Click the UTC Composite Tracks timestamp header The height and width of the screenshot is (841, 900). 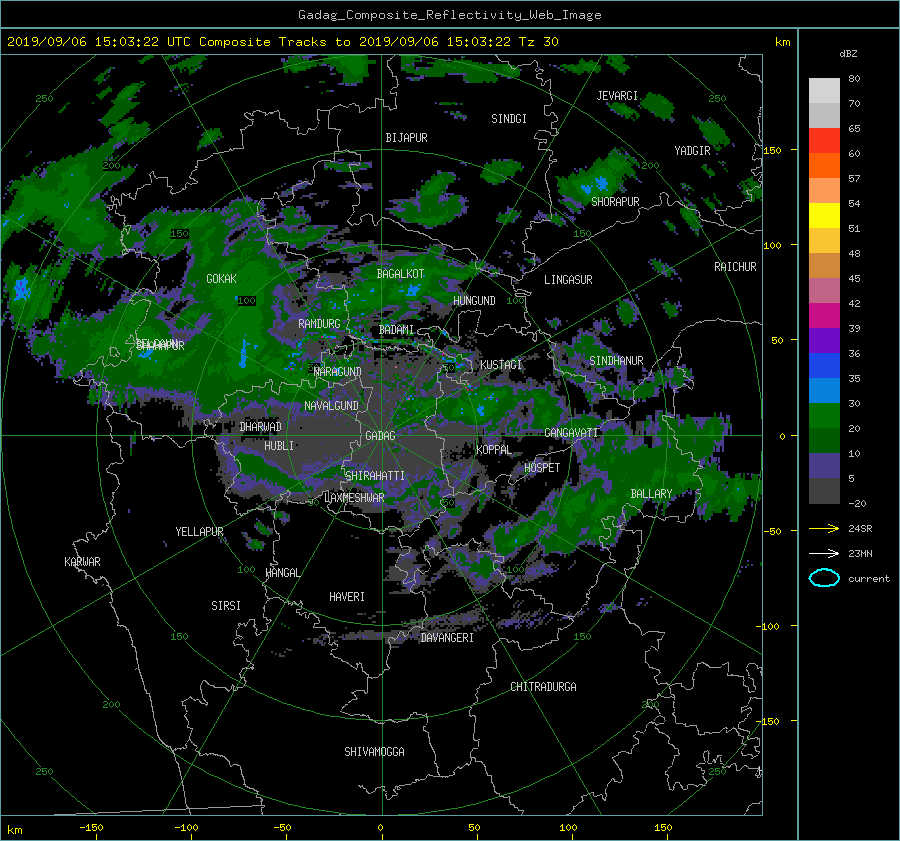282,42
